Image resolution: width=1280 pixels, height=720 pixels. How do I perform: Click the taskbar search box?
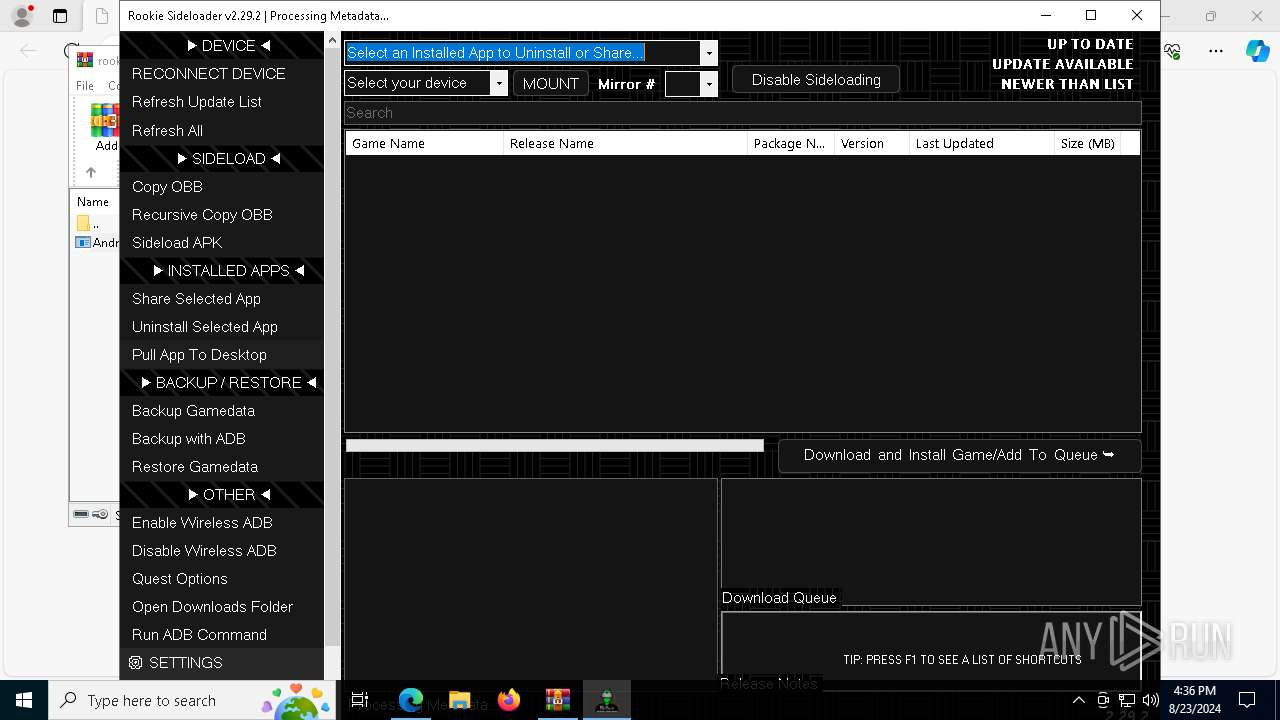pyautogui.click(x=193, y=700)
